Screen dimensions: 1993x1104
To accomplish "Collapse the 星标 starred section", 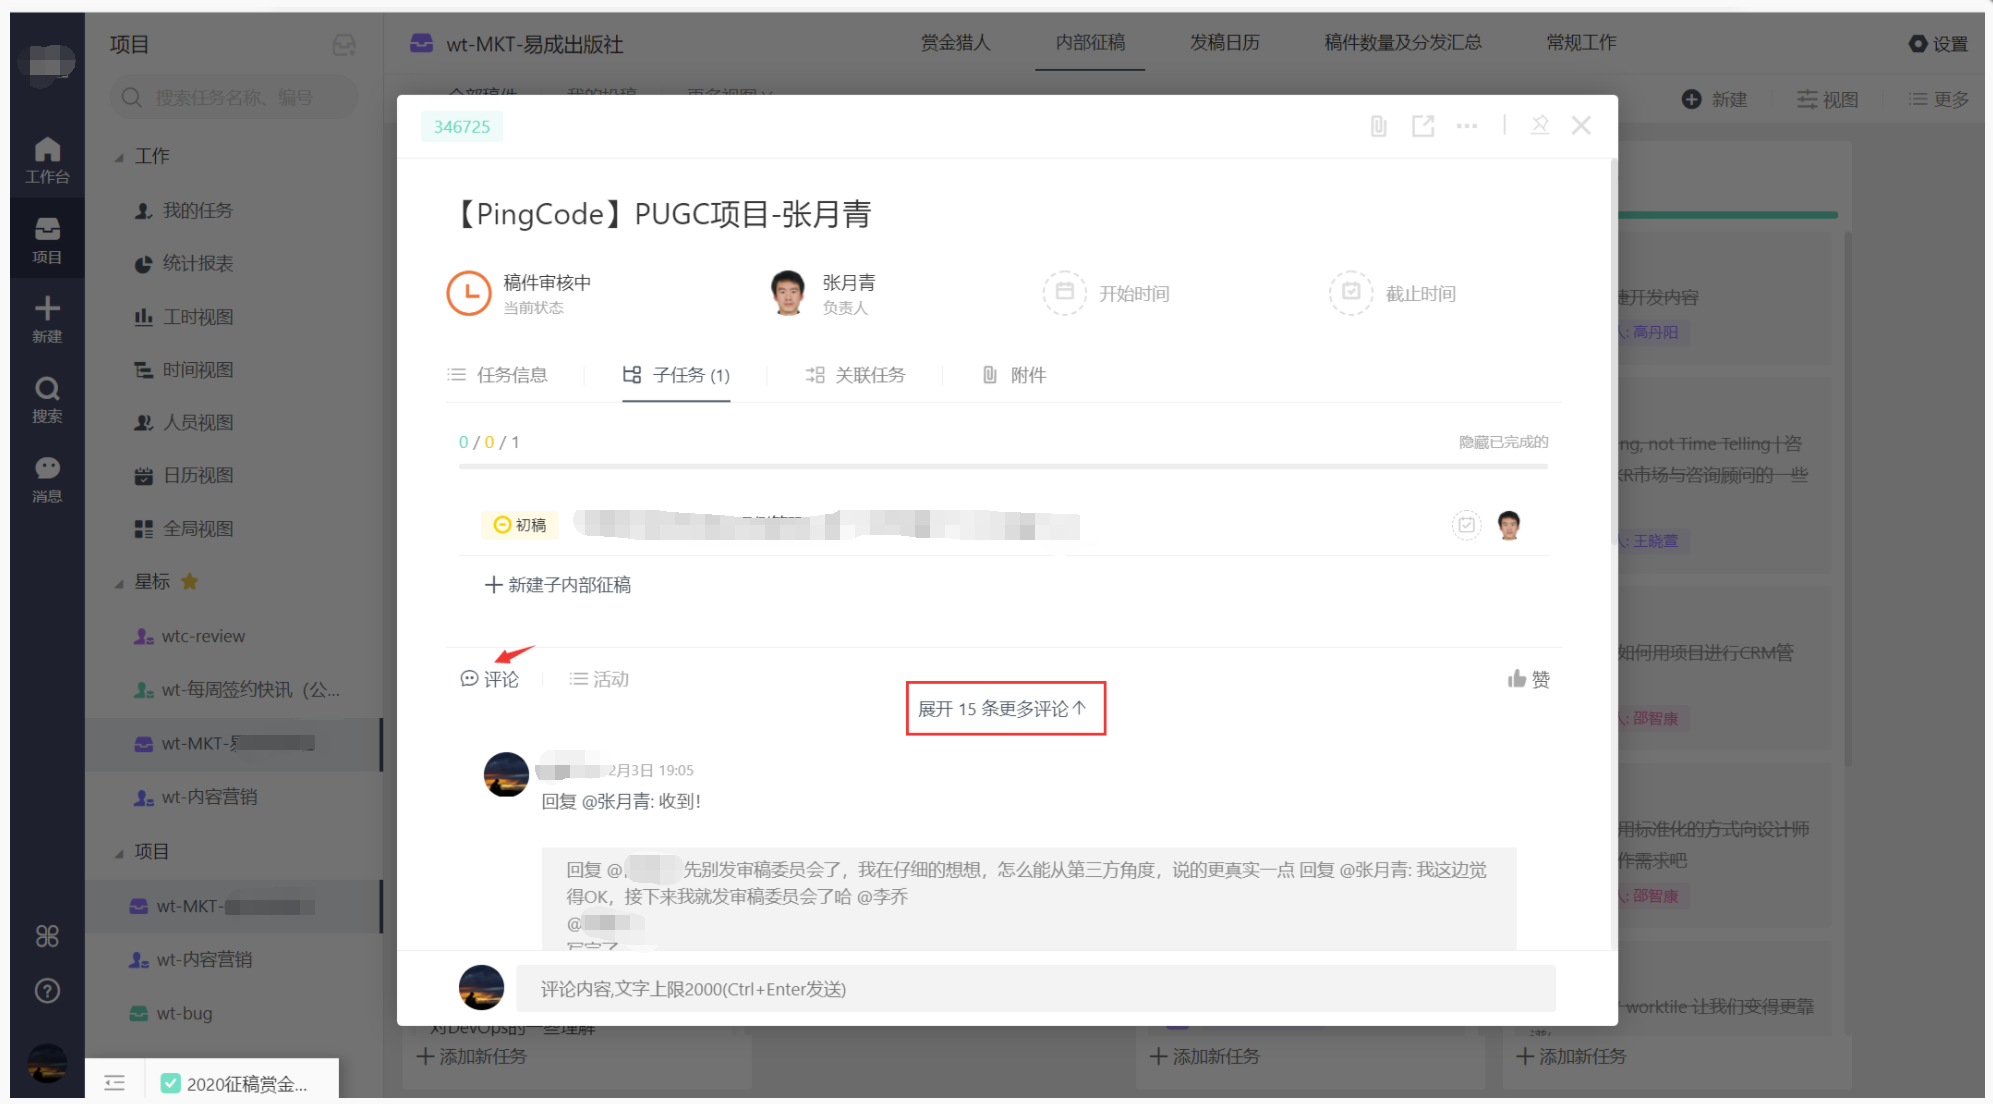I will 119,583.
